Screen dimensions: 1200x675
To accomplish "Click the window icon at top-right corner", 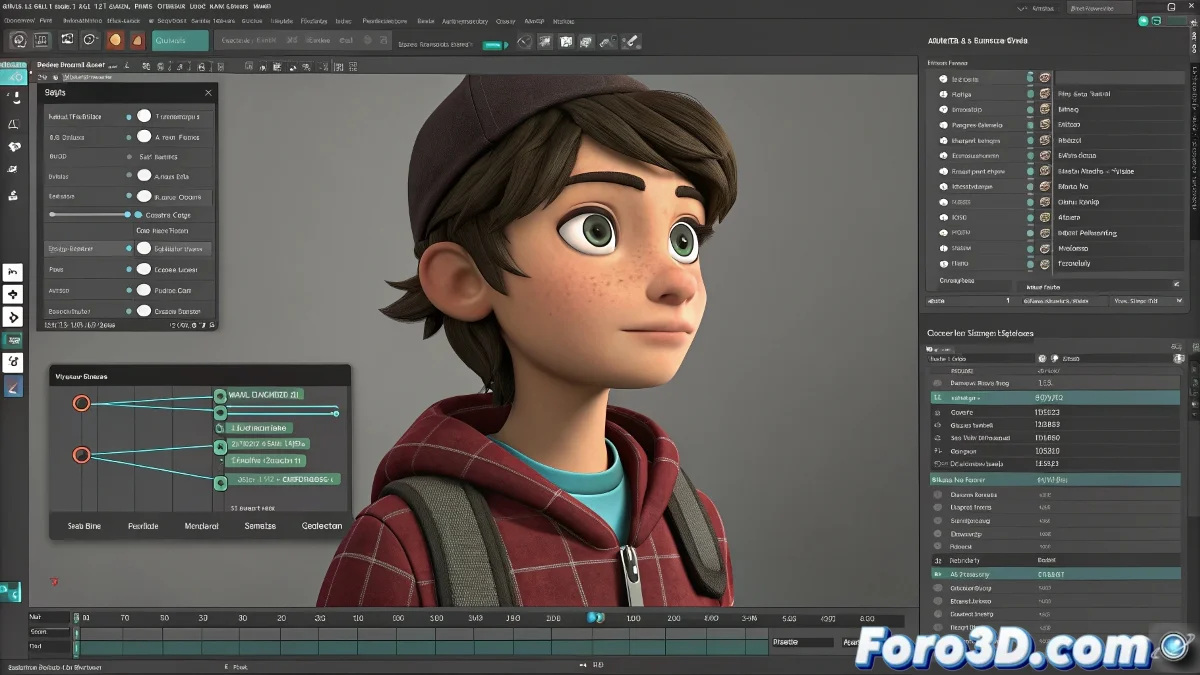I will [x=1171, y=7].
